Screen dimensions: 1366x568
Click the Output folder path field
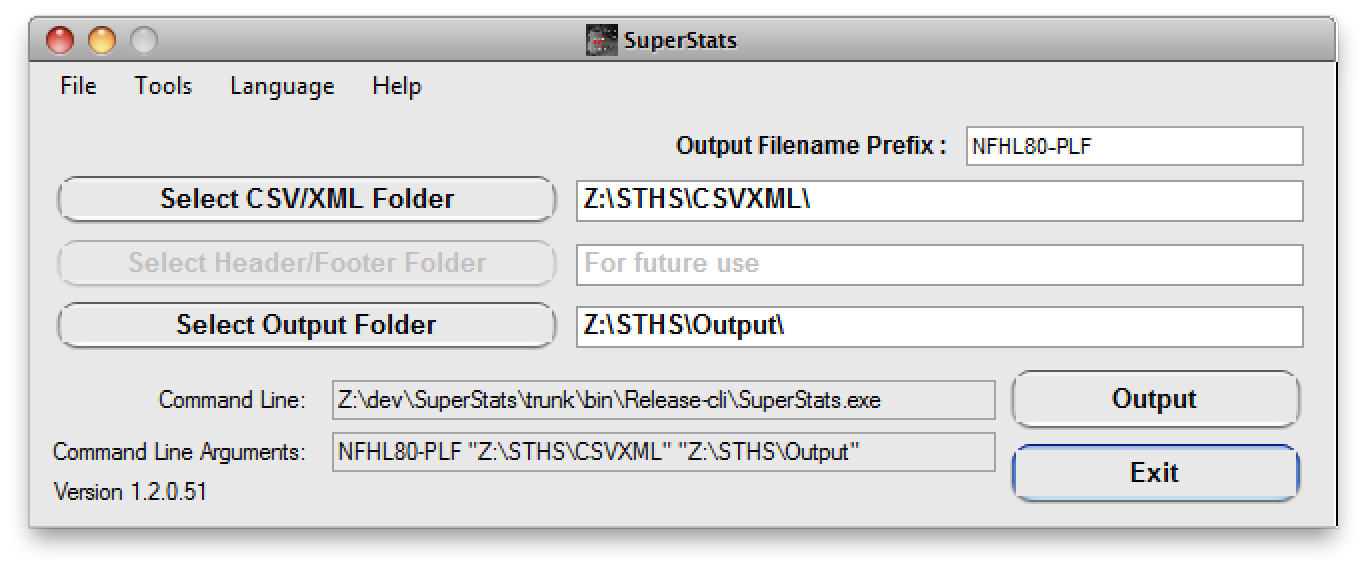[x=939, y=326]
